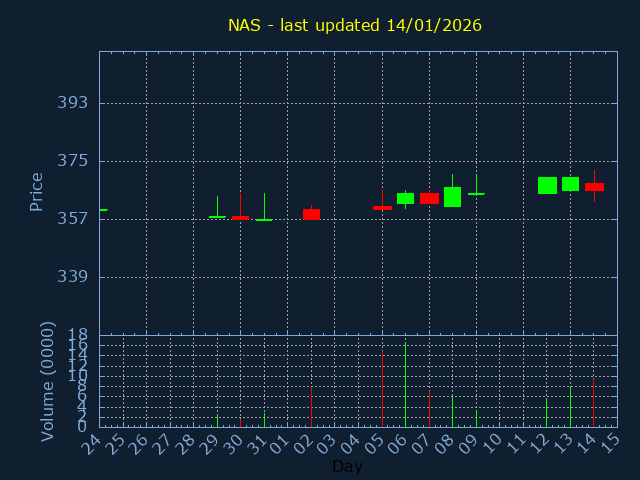Image resolution: width=640 pixels, height=480 pixels.
Task: Click the Volume (0000) axis title
Action: coord(47,381)
